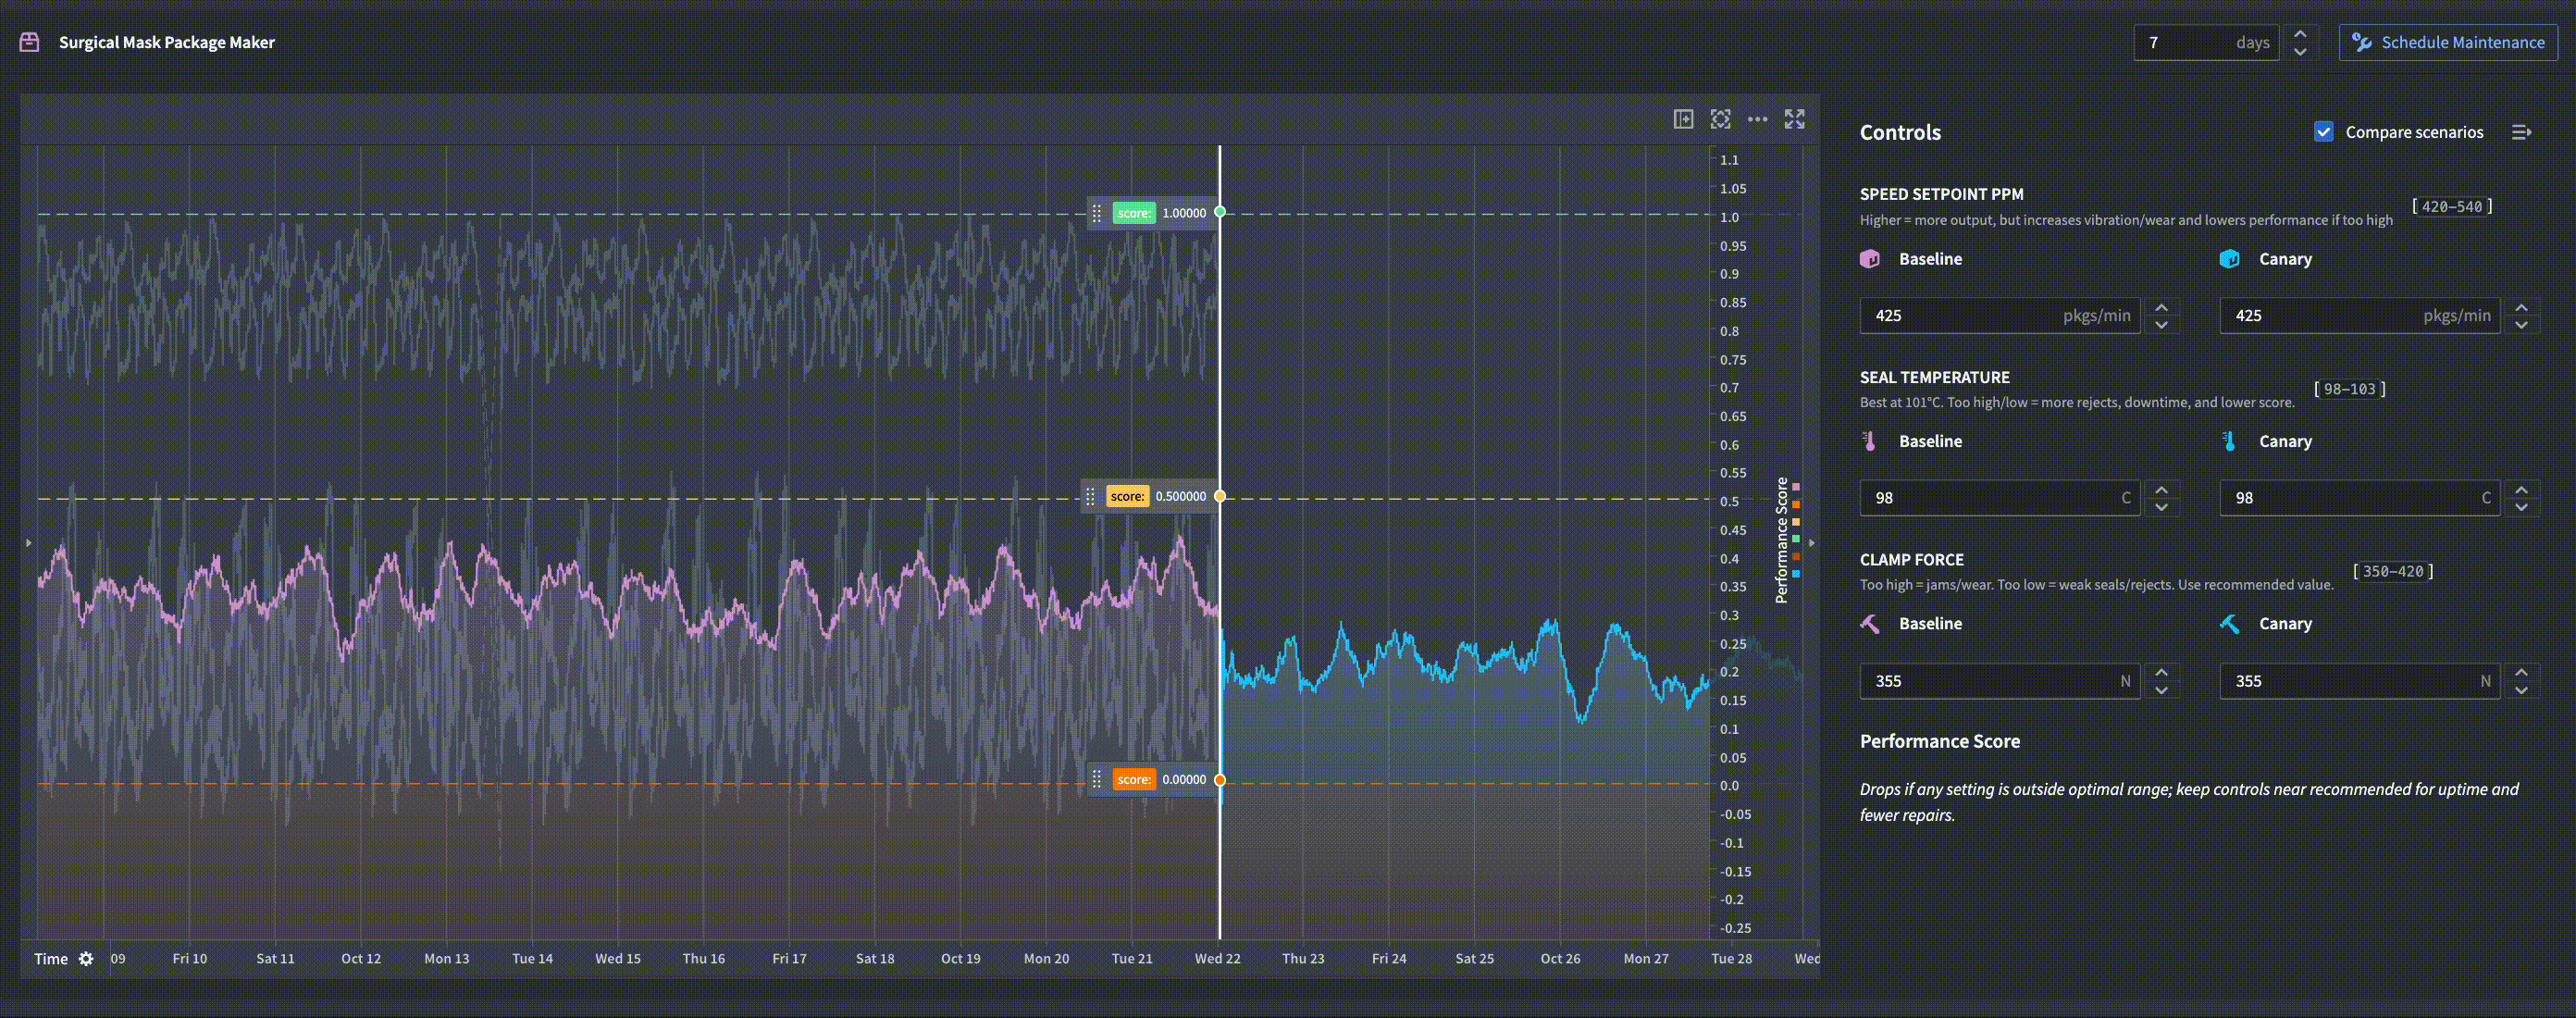
Task: Increase Baseline pkgs/min using the stepper arrow
Action: click(x=2162, y=307)
